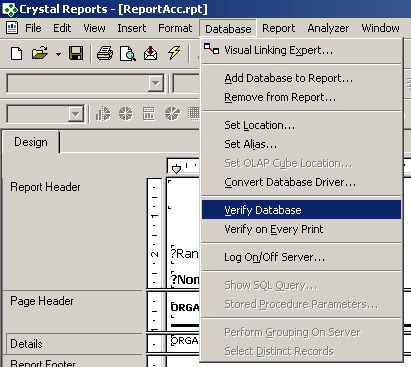Choose Visual Linking Expert
This screenshot has width=411, height=367.
click(x=301, y=50)
